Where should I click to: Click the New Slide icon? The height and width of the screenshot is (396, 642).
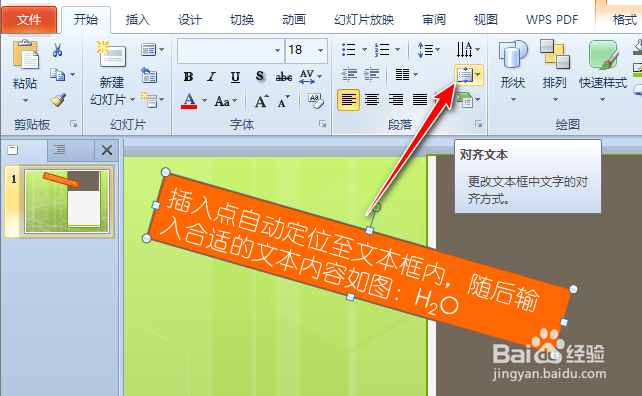point(111,54)
